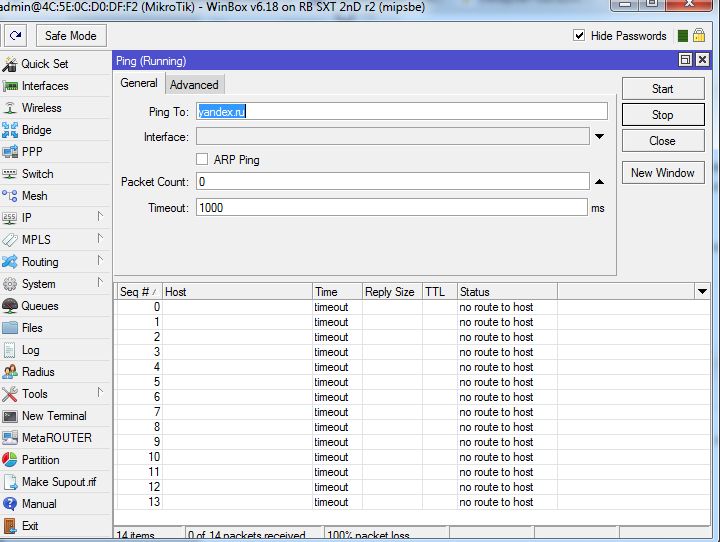Expand the MPLS submenu arrow
Viewport: 720px width, 542px height.
click(101, 238)
